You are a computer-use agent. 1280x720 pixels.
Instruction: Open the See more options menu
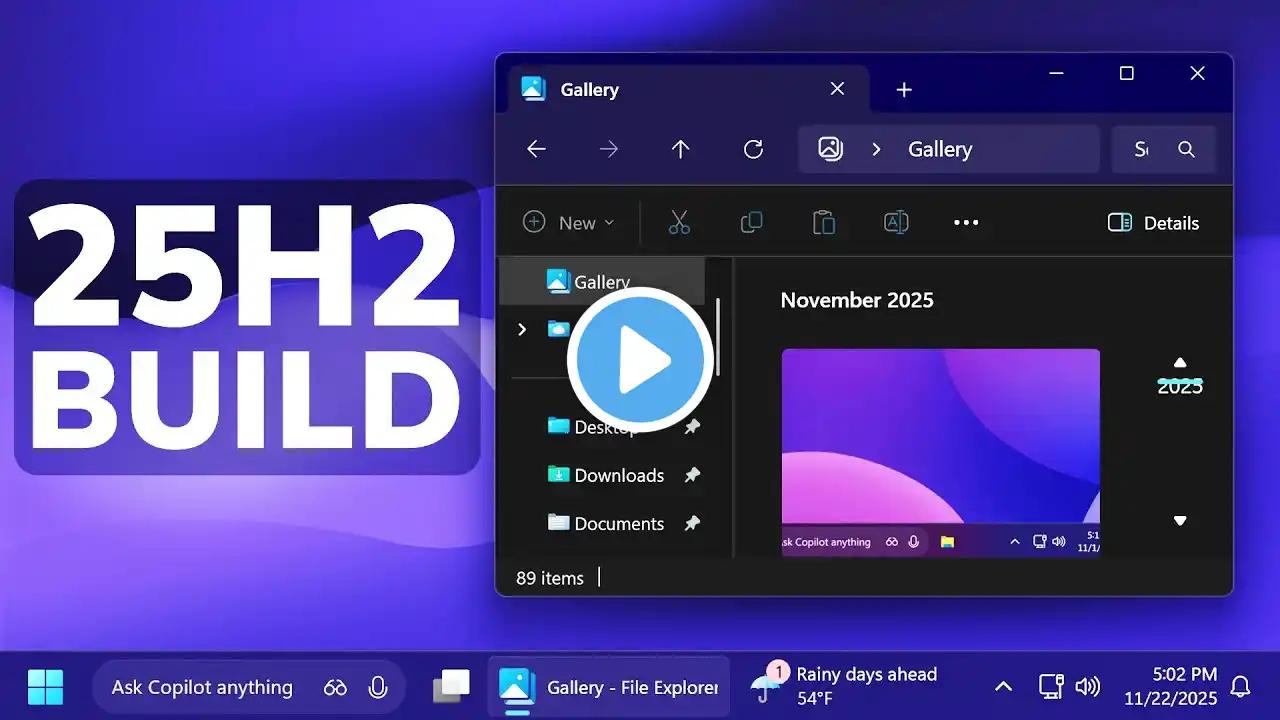(x=966, y=222)
